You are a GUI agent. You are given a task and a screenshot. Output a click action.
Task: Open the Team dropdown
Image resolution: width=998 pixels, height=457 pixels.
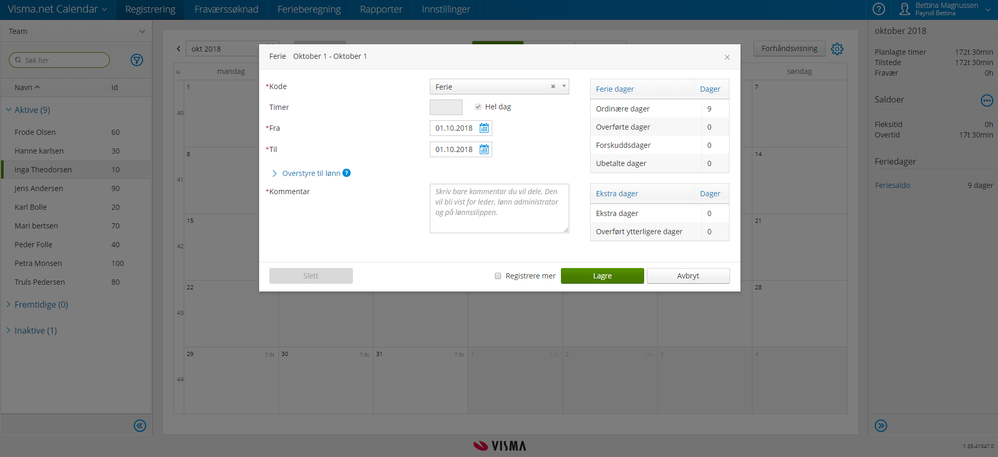76,31
